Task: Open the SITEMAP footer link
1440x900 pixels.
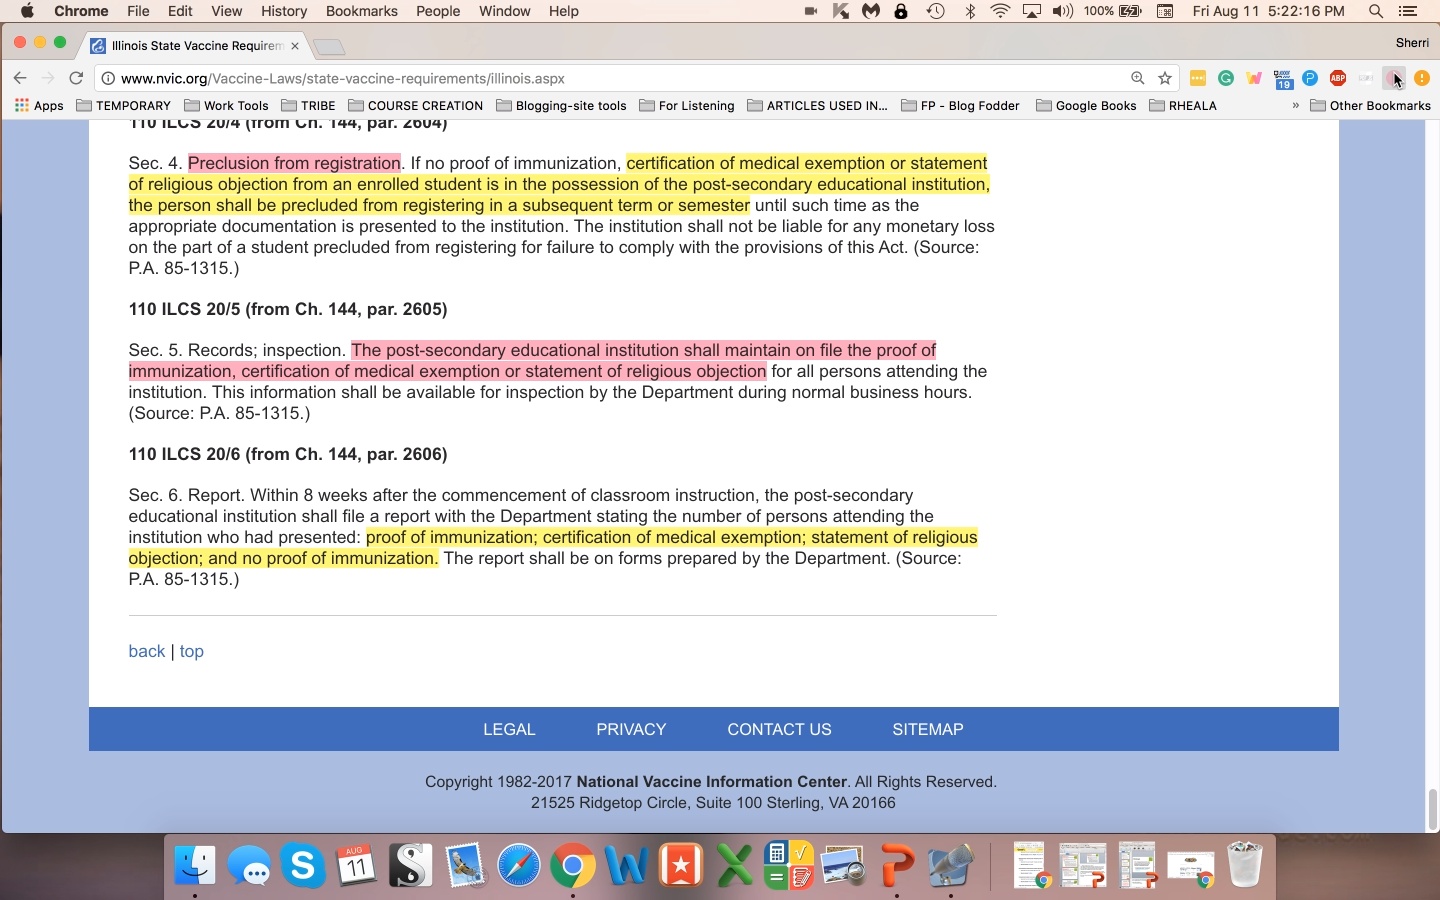Action: click(x=928, y=729)
